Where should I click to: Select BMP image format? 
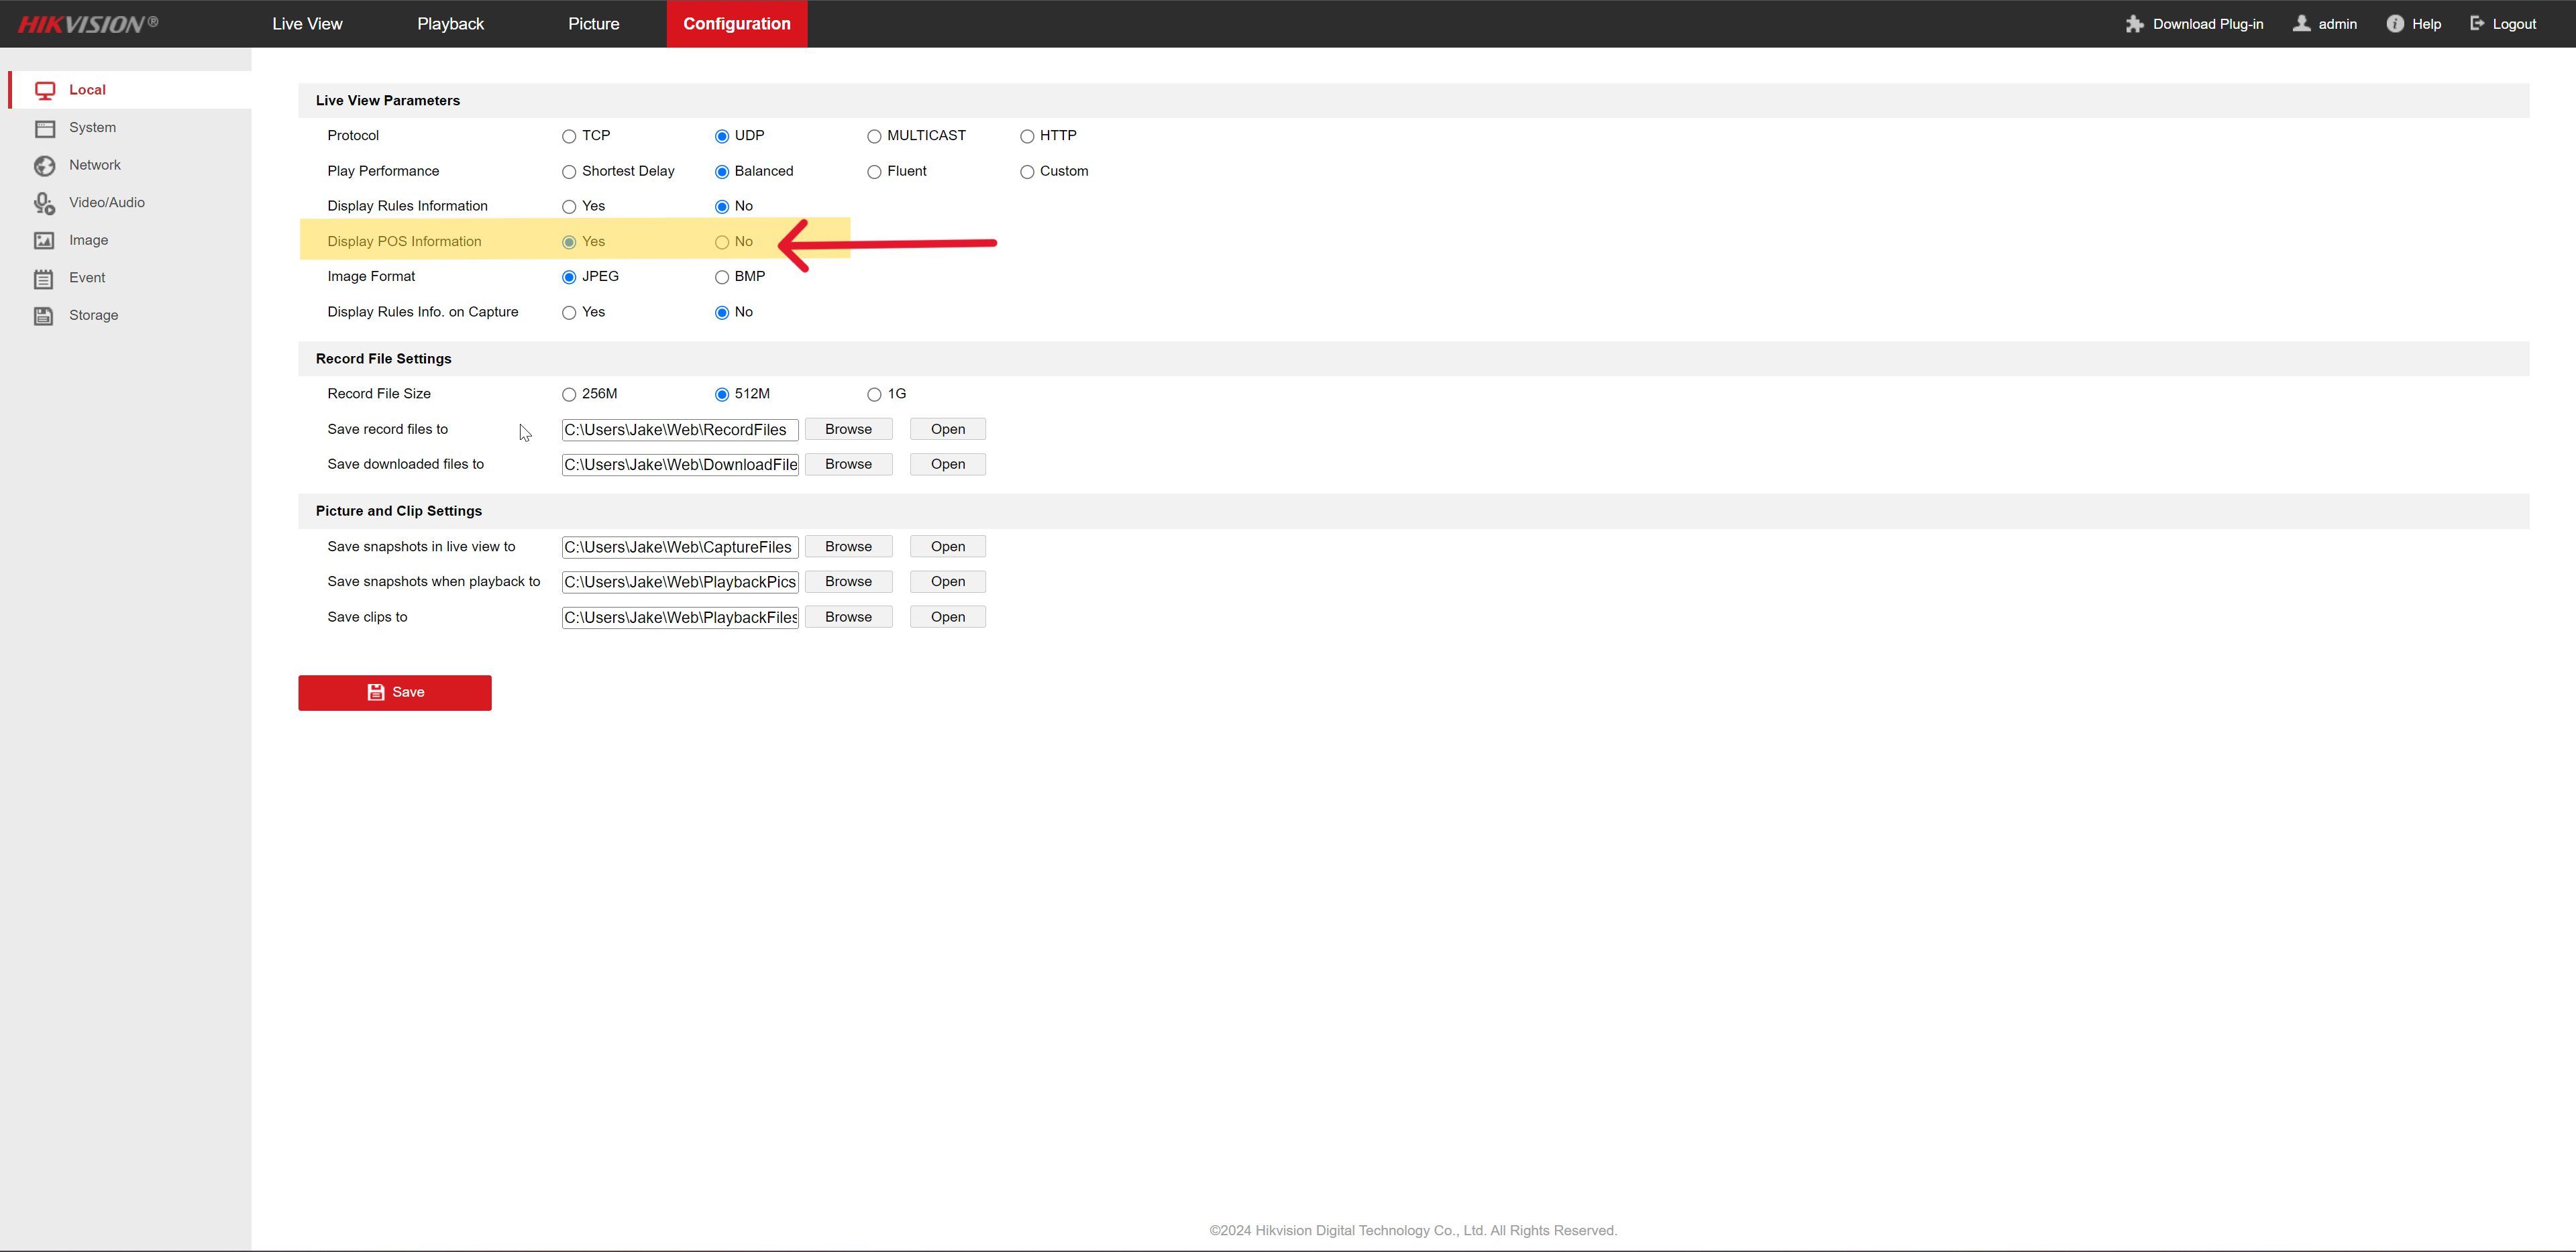click(722, 277)
